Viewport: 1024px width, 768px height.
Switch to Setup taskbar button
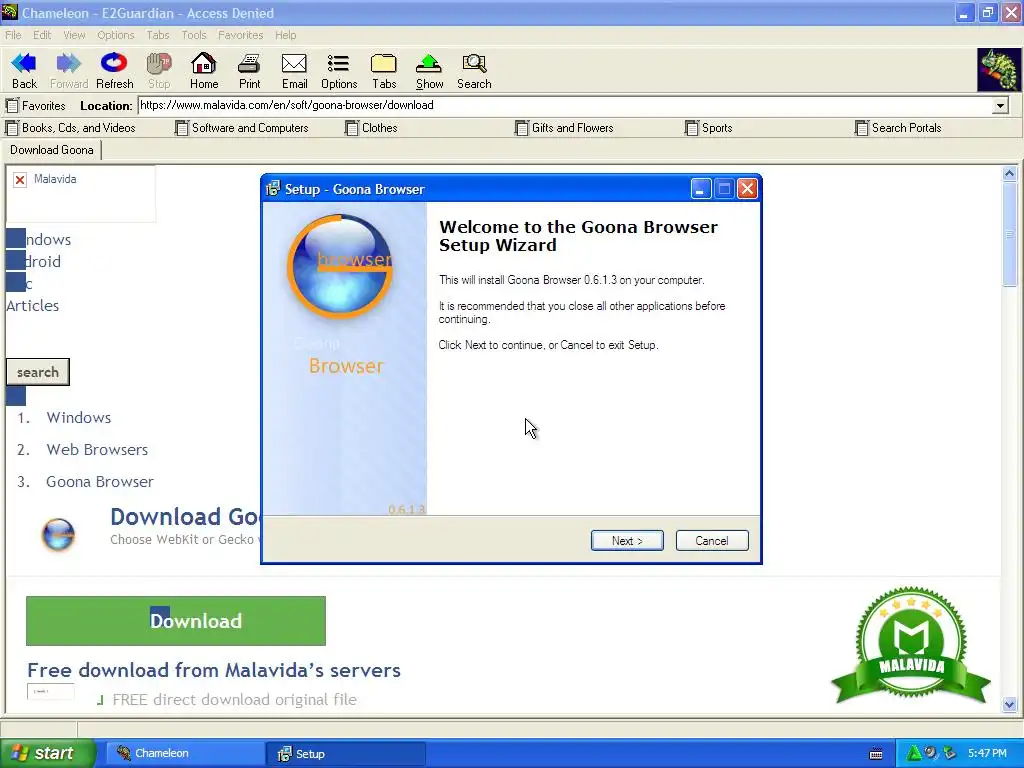[346, 754]
